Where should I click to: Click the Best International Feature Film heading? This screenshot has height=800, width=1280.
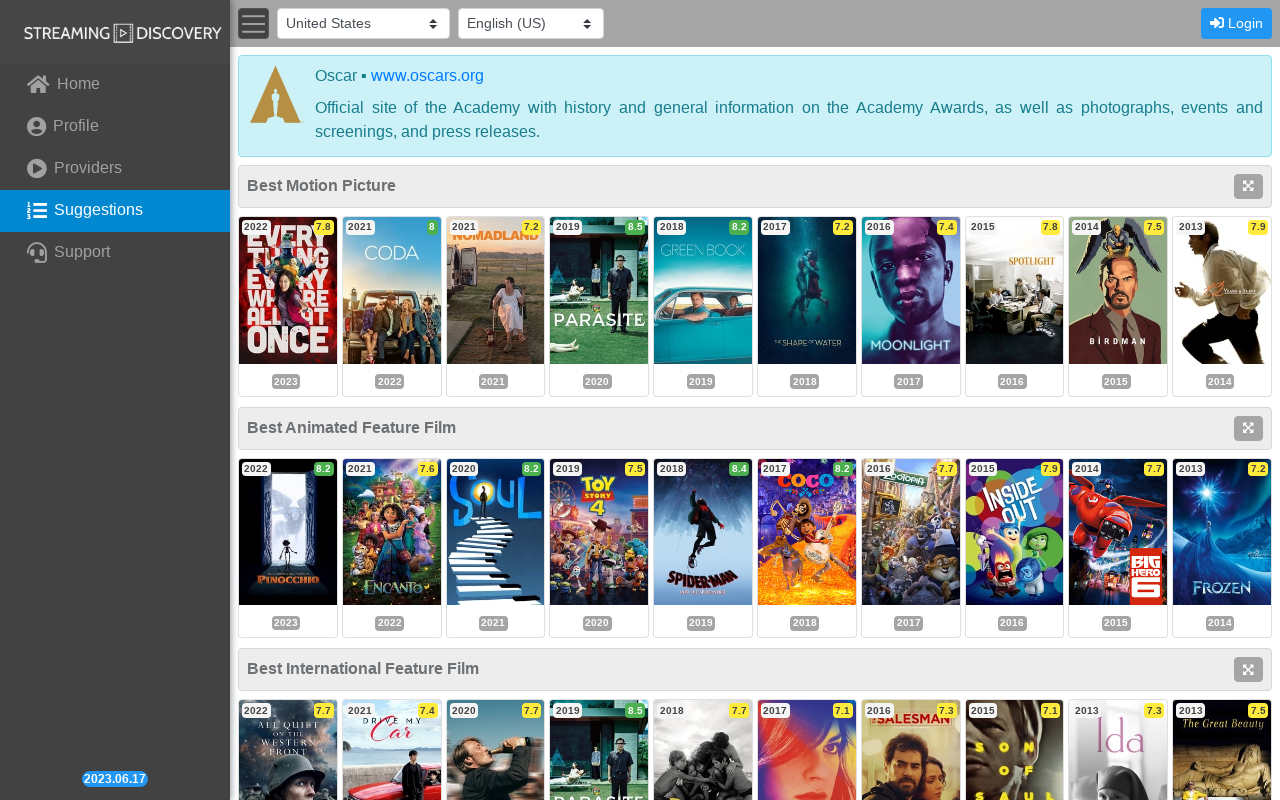coord(363,669)
